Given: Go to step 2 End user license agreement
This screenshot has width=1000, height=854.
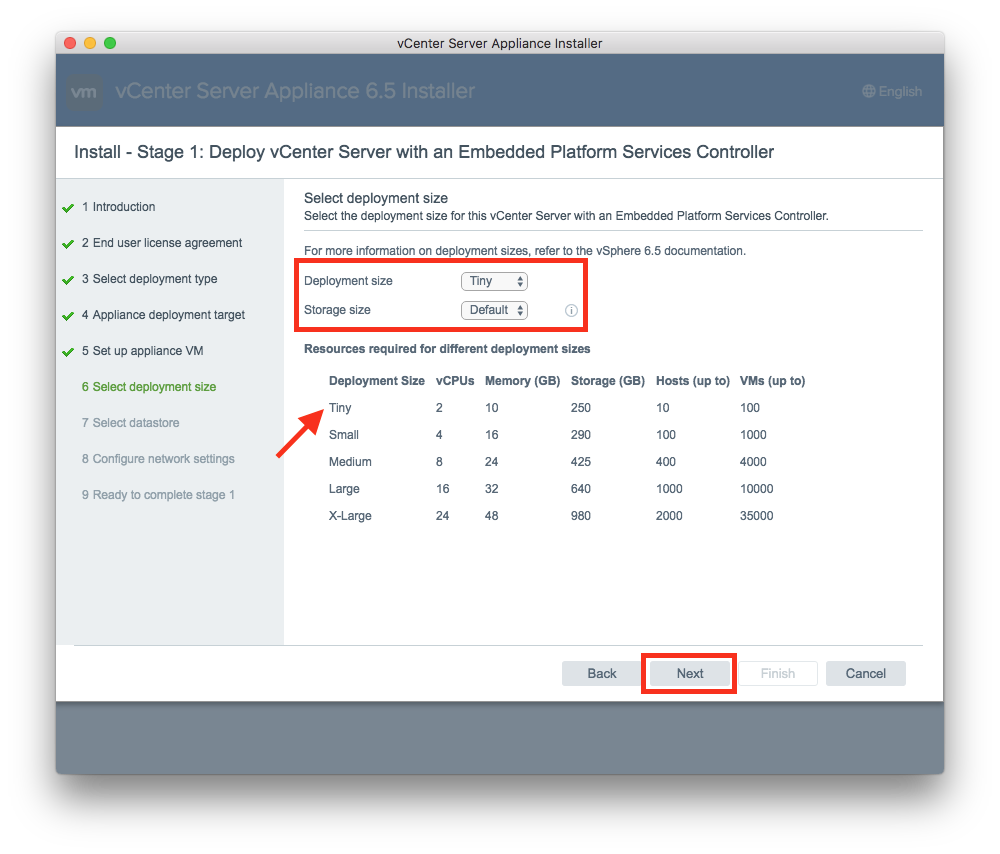Looking at the screenshot, I should tap(162, 243).
